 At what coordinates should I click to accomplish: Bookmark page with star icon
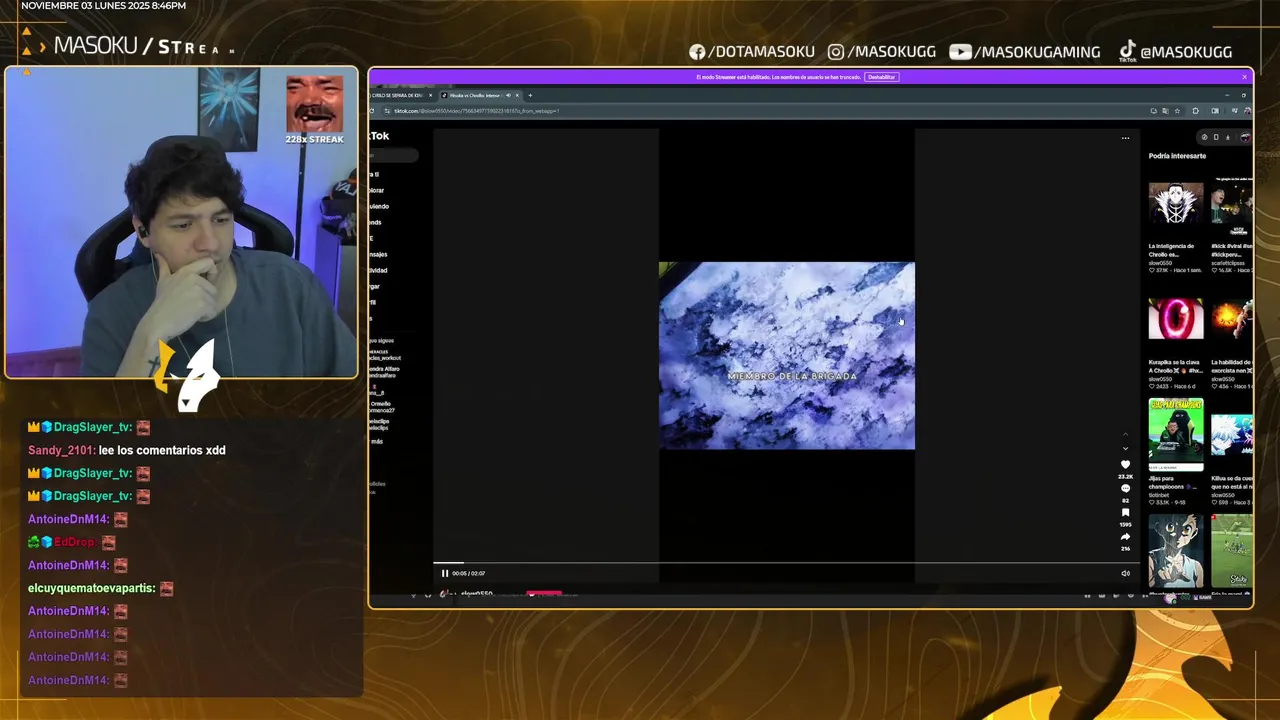1177,111
